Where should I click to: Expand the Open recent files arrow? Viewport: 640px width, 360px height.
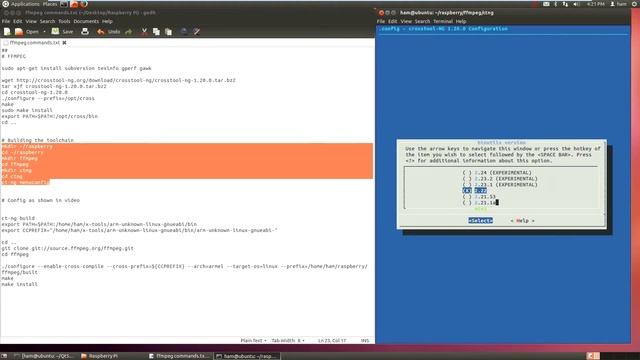[44, 31]
